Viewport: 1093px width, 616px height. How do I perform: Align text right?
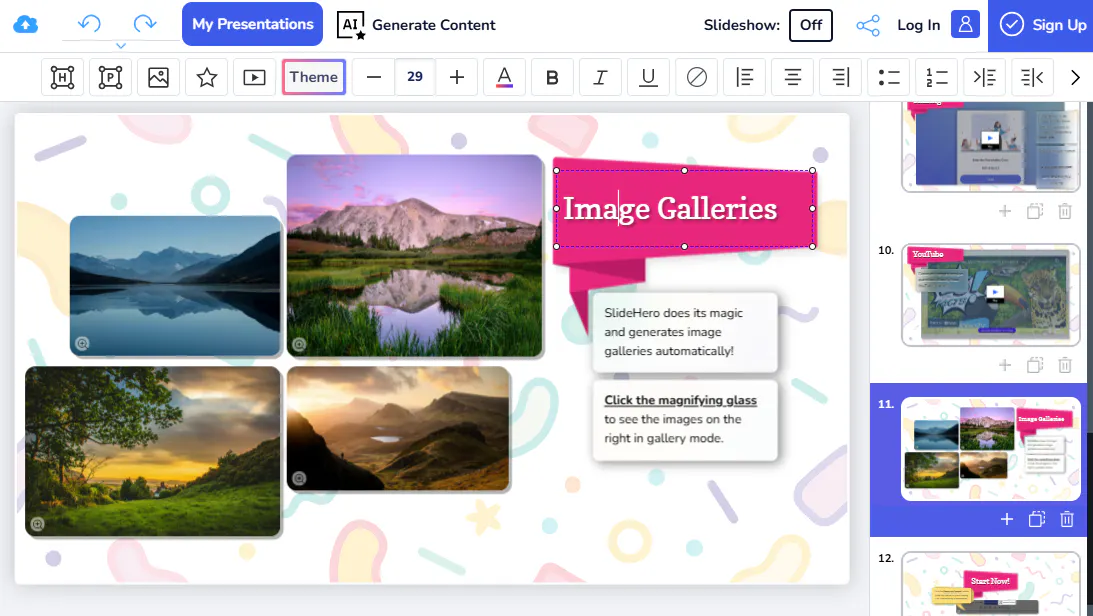tap(841, 77)
